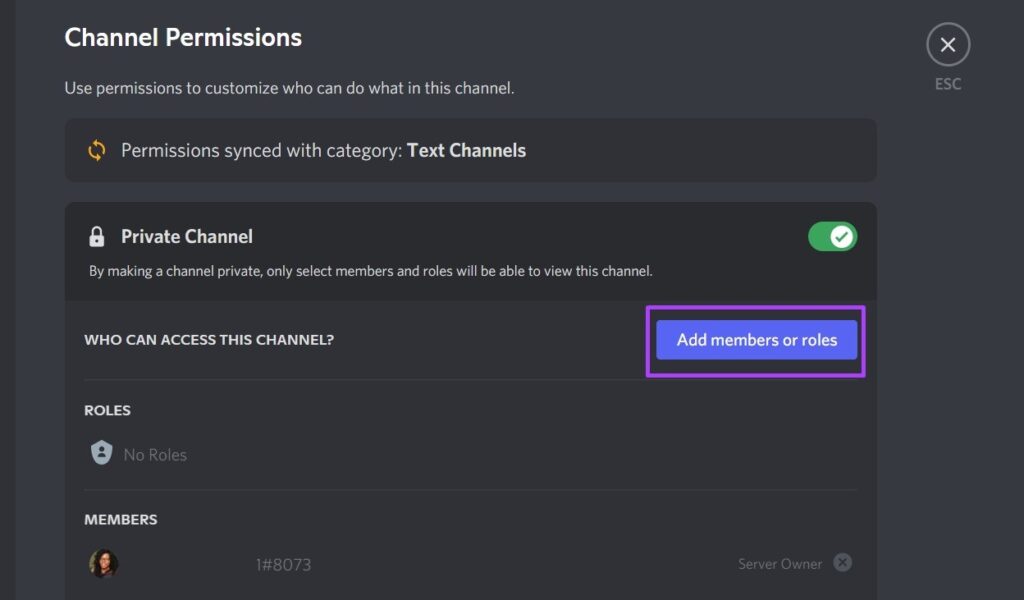The width and height of the screenshot is (1024, 600).
Task: Click the ROLES section header
Action: coord(107,410)
